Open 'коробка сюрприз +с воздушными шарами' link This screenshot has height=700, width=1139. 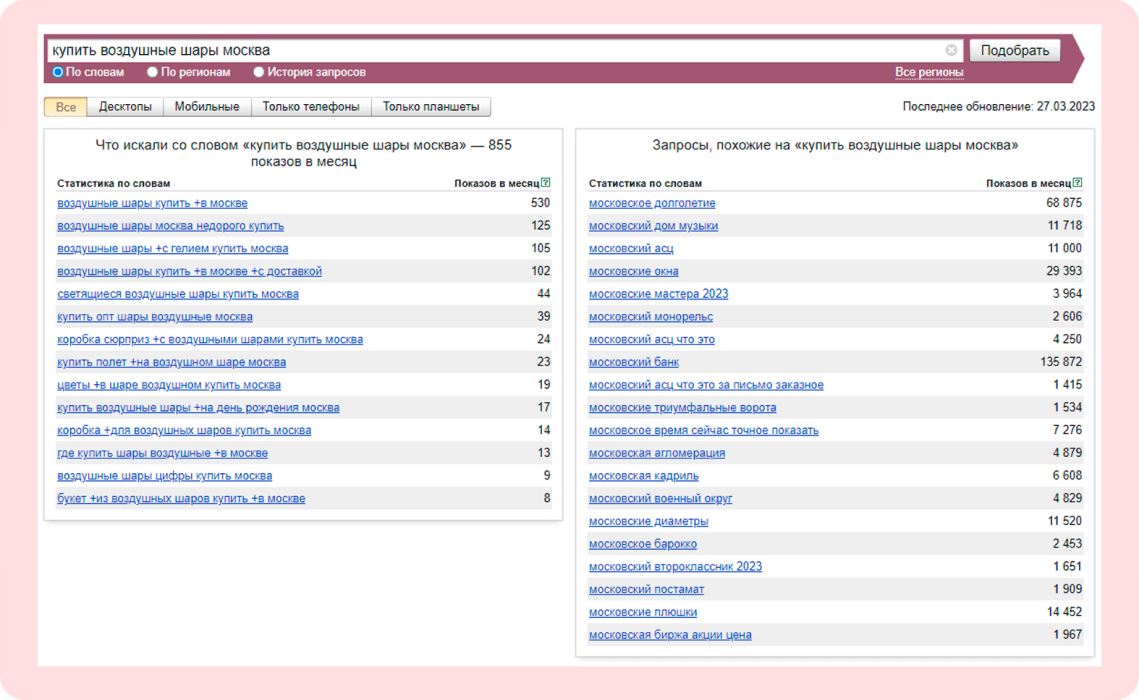(210, 339)
